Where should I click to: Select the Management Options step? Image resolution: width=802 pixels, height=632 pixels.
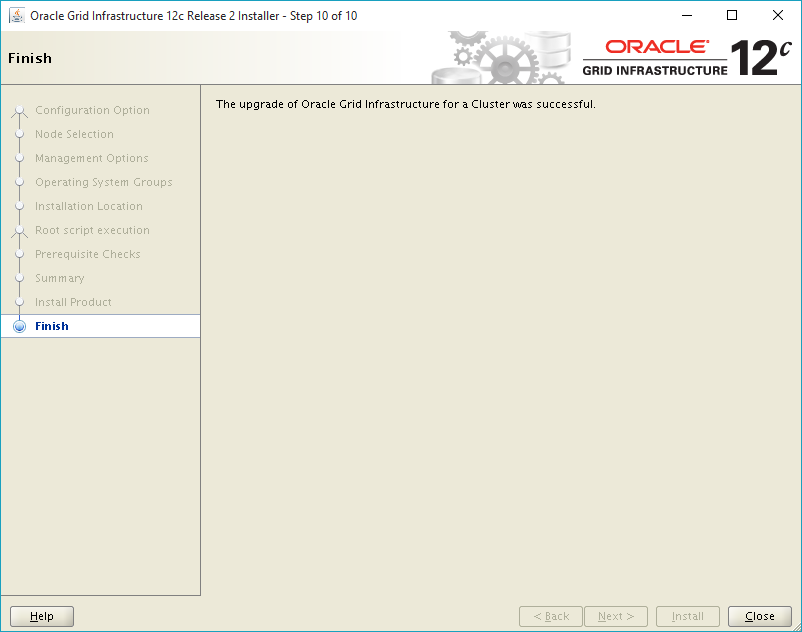(x=92, y=159)
